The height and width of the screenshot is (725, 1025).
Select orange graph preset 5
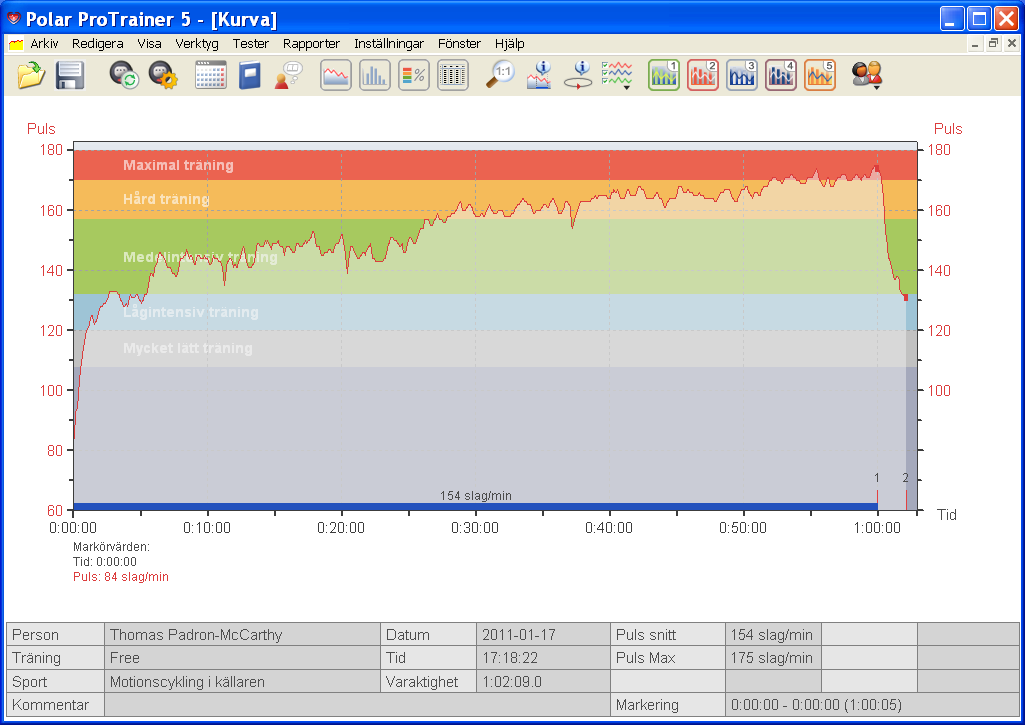point(820,75)
